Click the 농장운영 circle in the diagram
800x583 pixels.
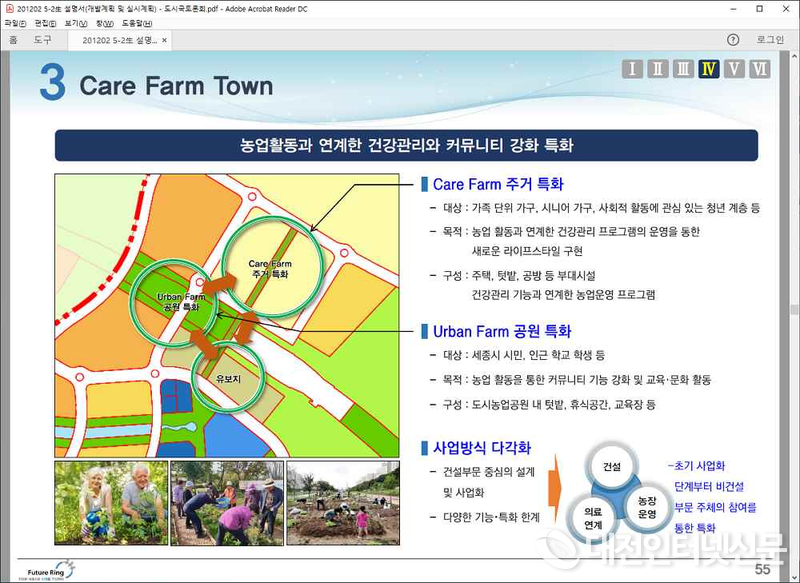click(x=648, y=508)
